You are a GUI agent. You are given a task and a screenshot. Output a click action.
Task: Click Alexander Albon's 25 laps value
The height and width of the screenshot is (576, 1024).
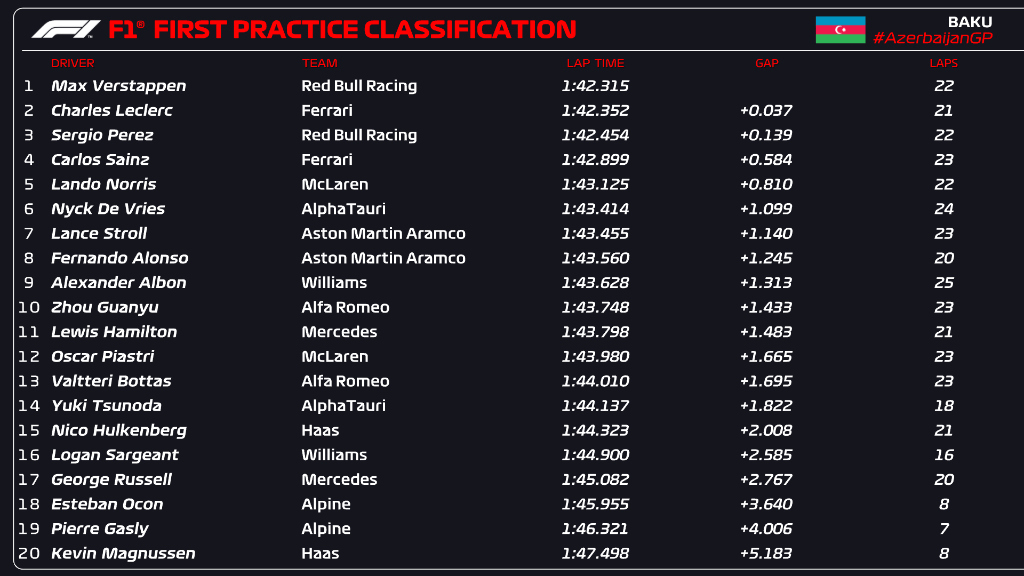(x=944, y=283)
